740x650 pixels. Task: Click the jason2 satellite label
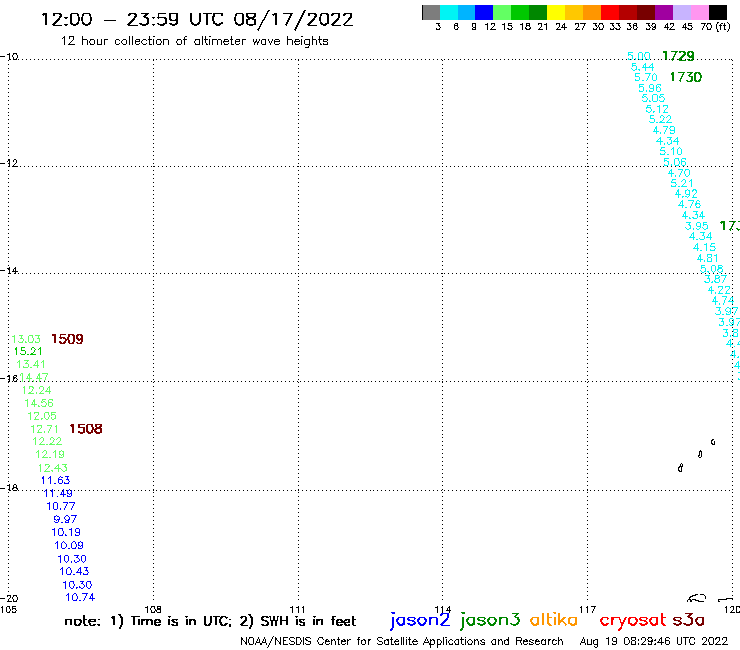(x=420, y=620)
